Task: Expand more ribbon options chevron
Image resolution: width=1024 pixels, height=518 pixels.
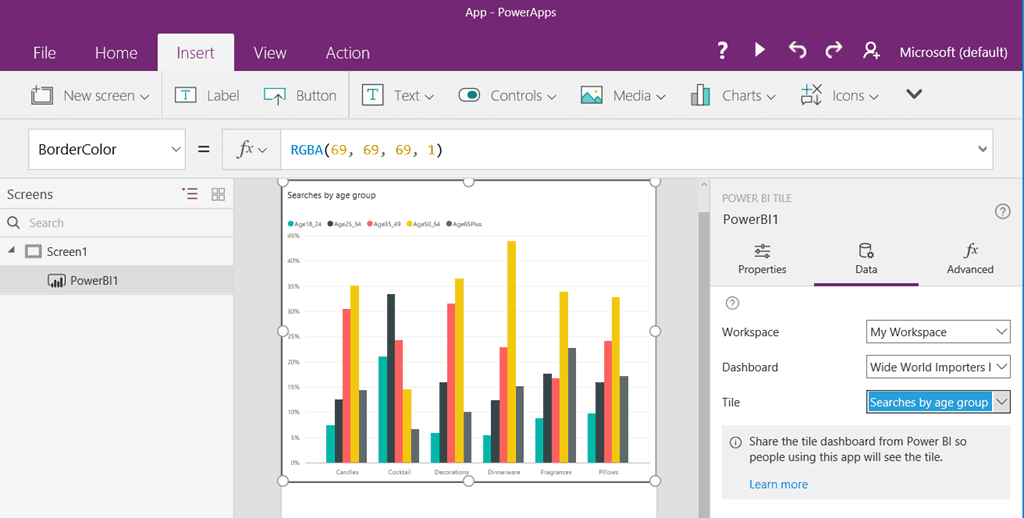Action: pos(914,95)
